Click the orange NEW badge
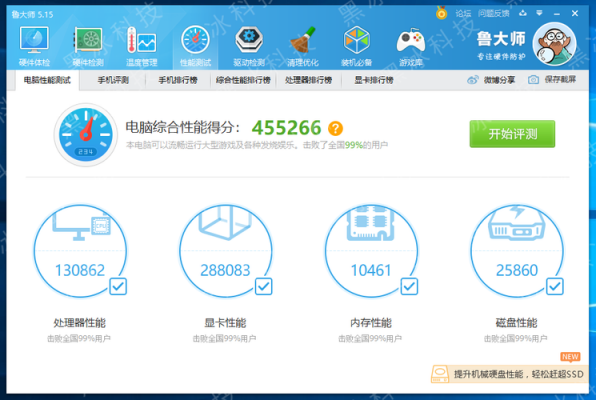Image resolution: width=596 pixels, height=400 pixels. (x=570, y=357)
